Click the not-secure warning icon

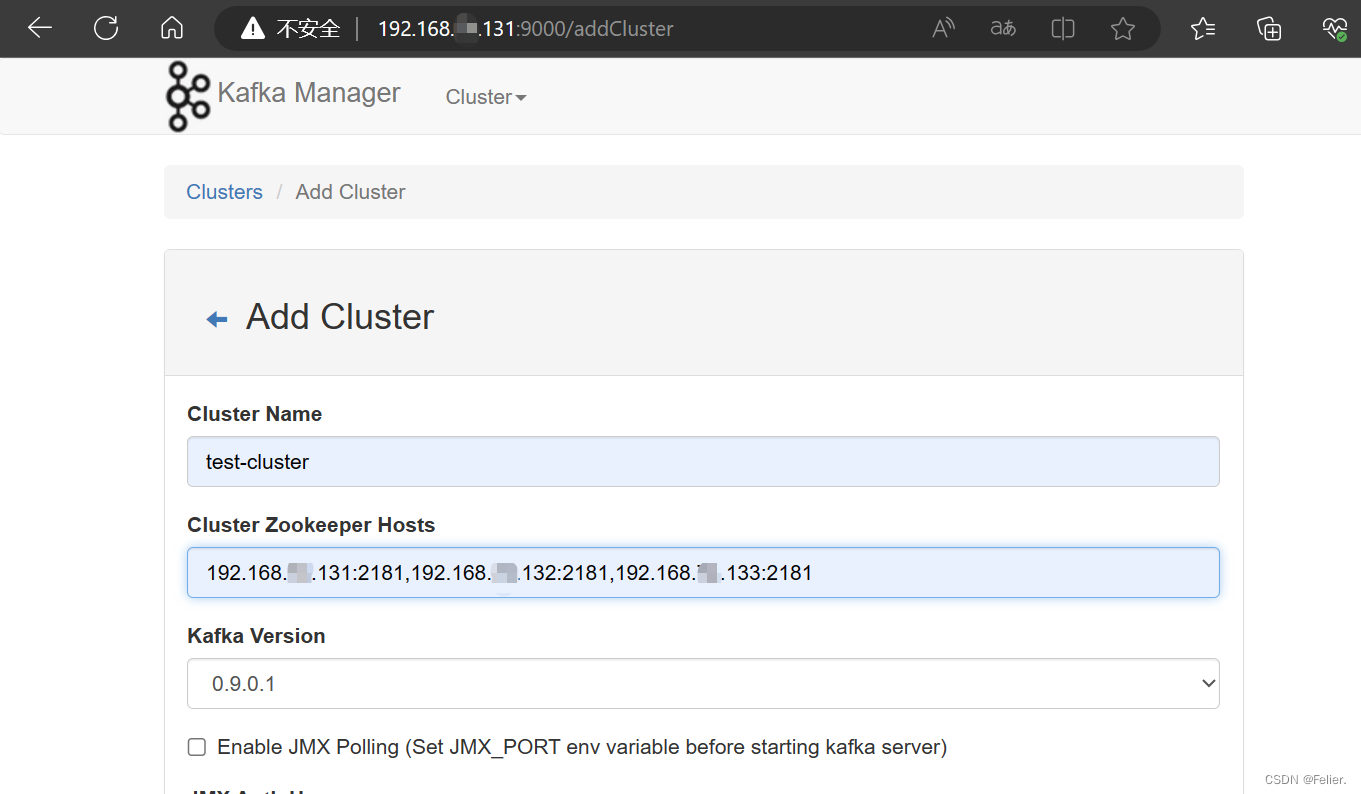[253, 29]
